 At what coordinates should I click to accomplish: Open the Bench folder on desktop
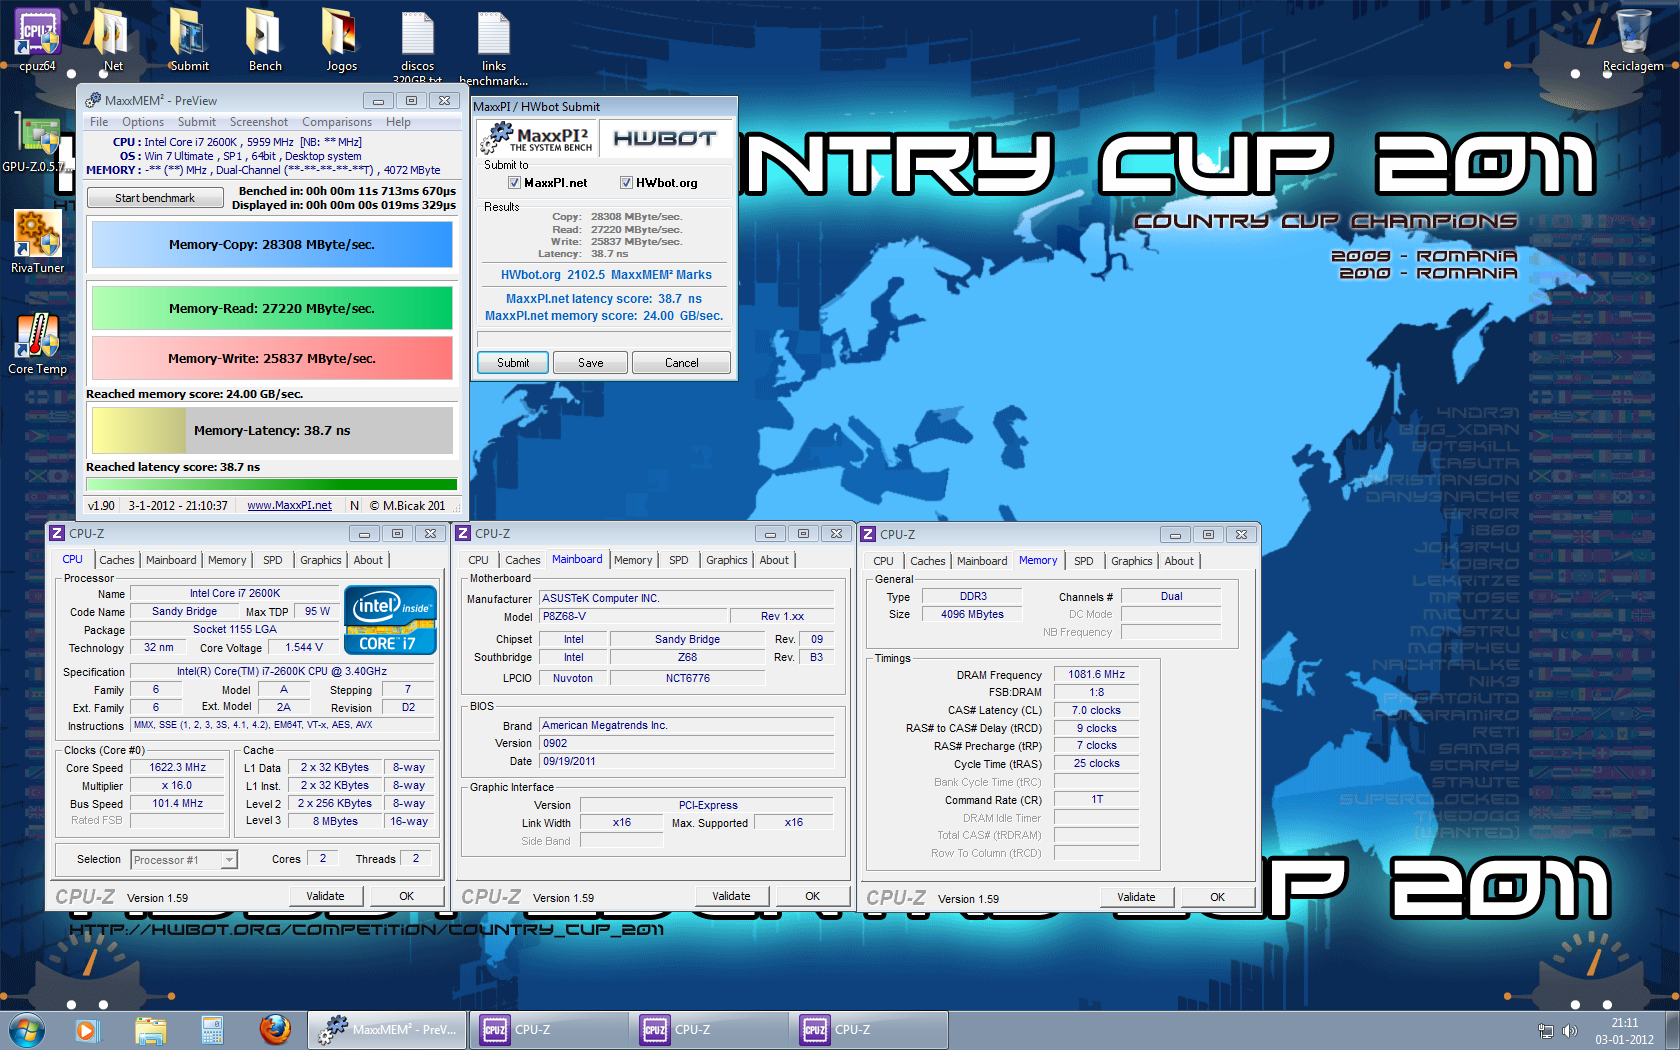click(265, 40)
